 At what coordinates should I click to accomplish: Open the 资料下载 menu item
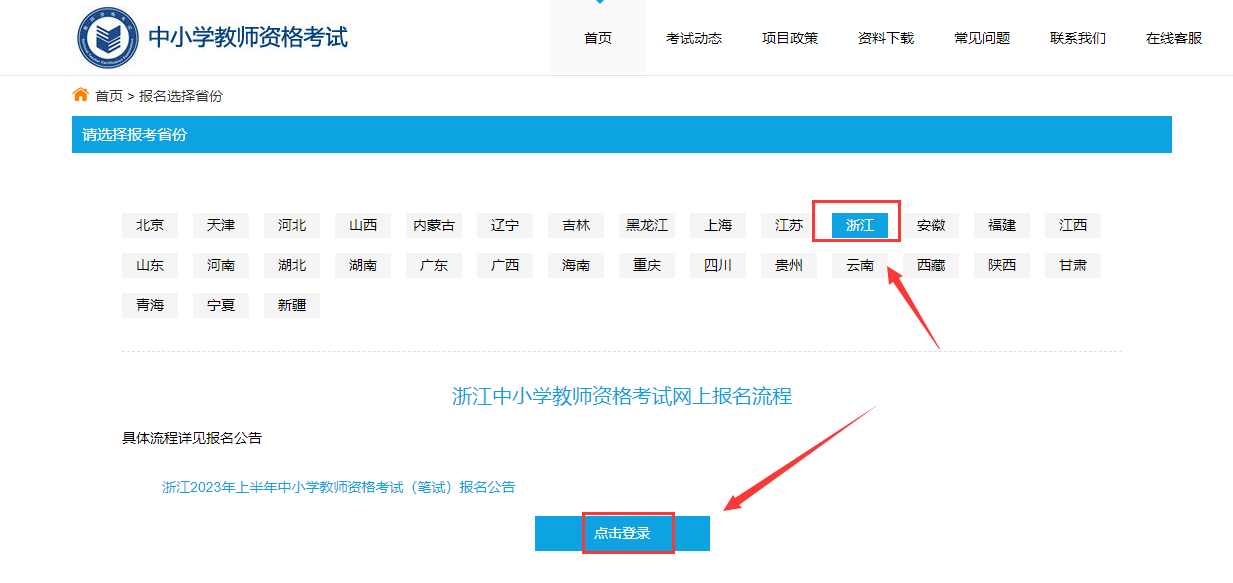[x=885, y=37]
